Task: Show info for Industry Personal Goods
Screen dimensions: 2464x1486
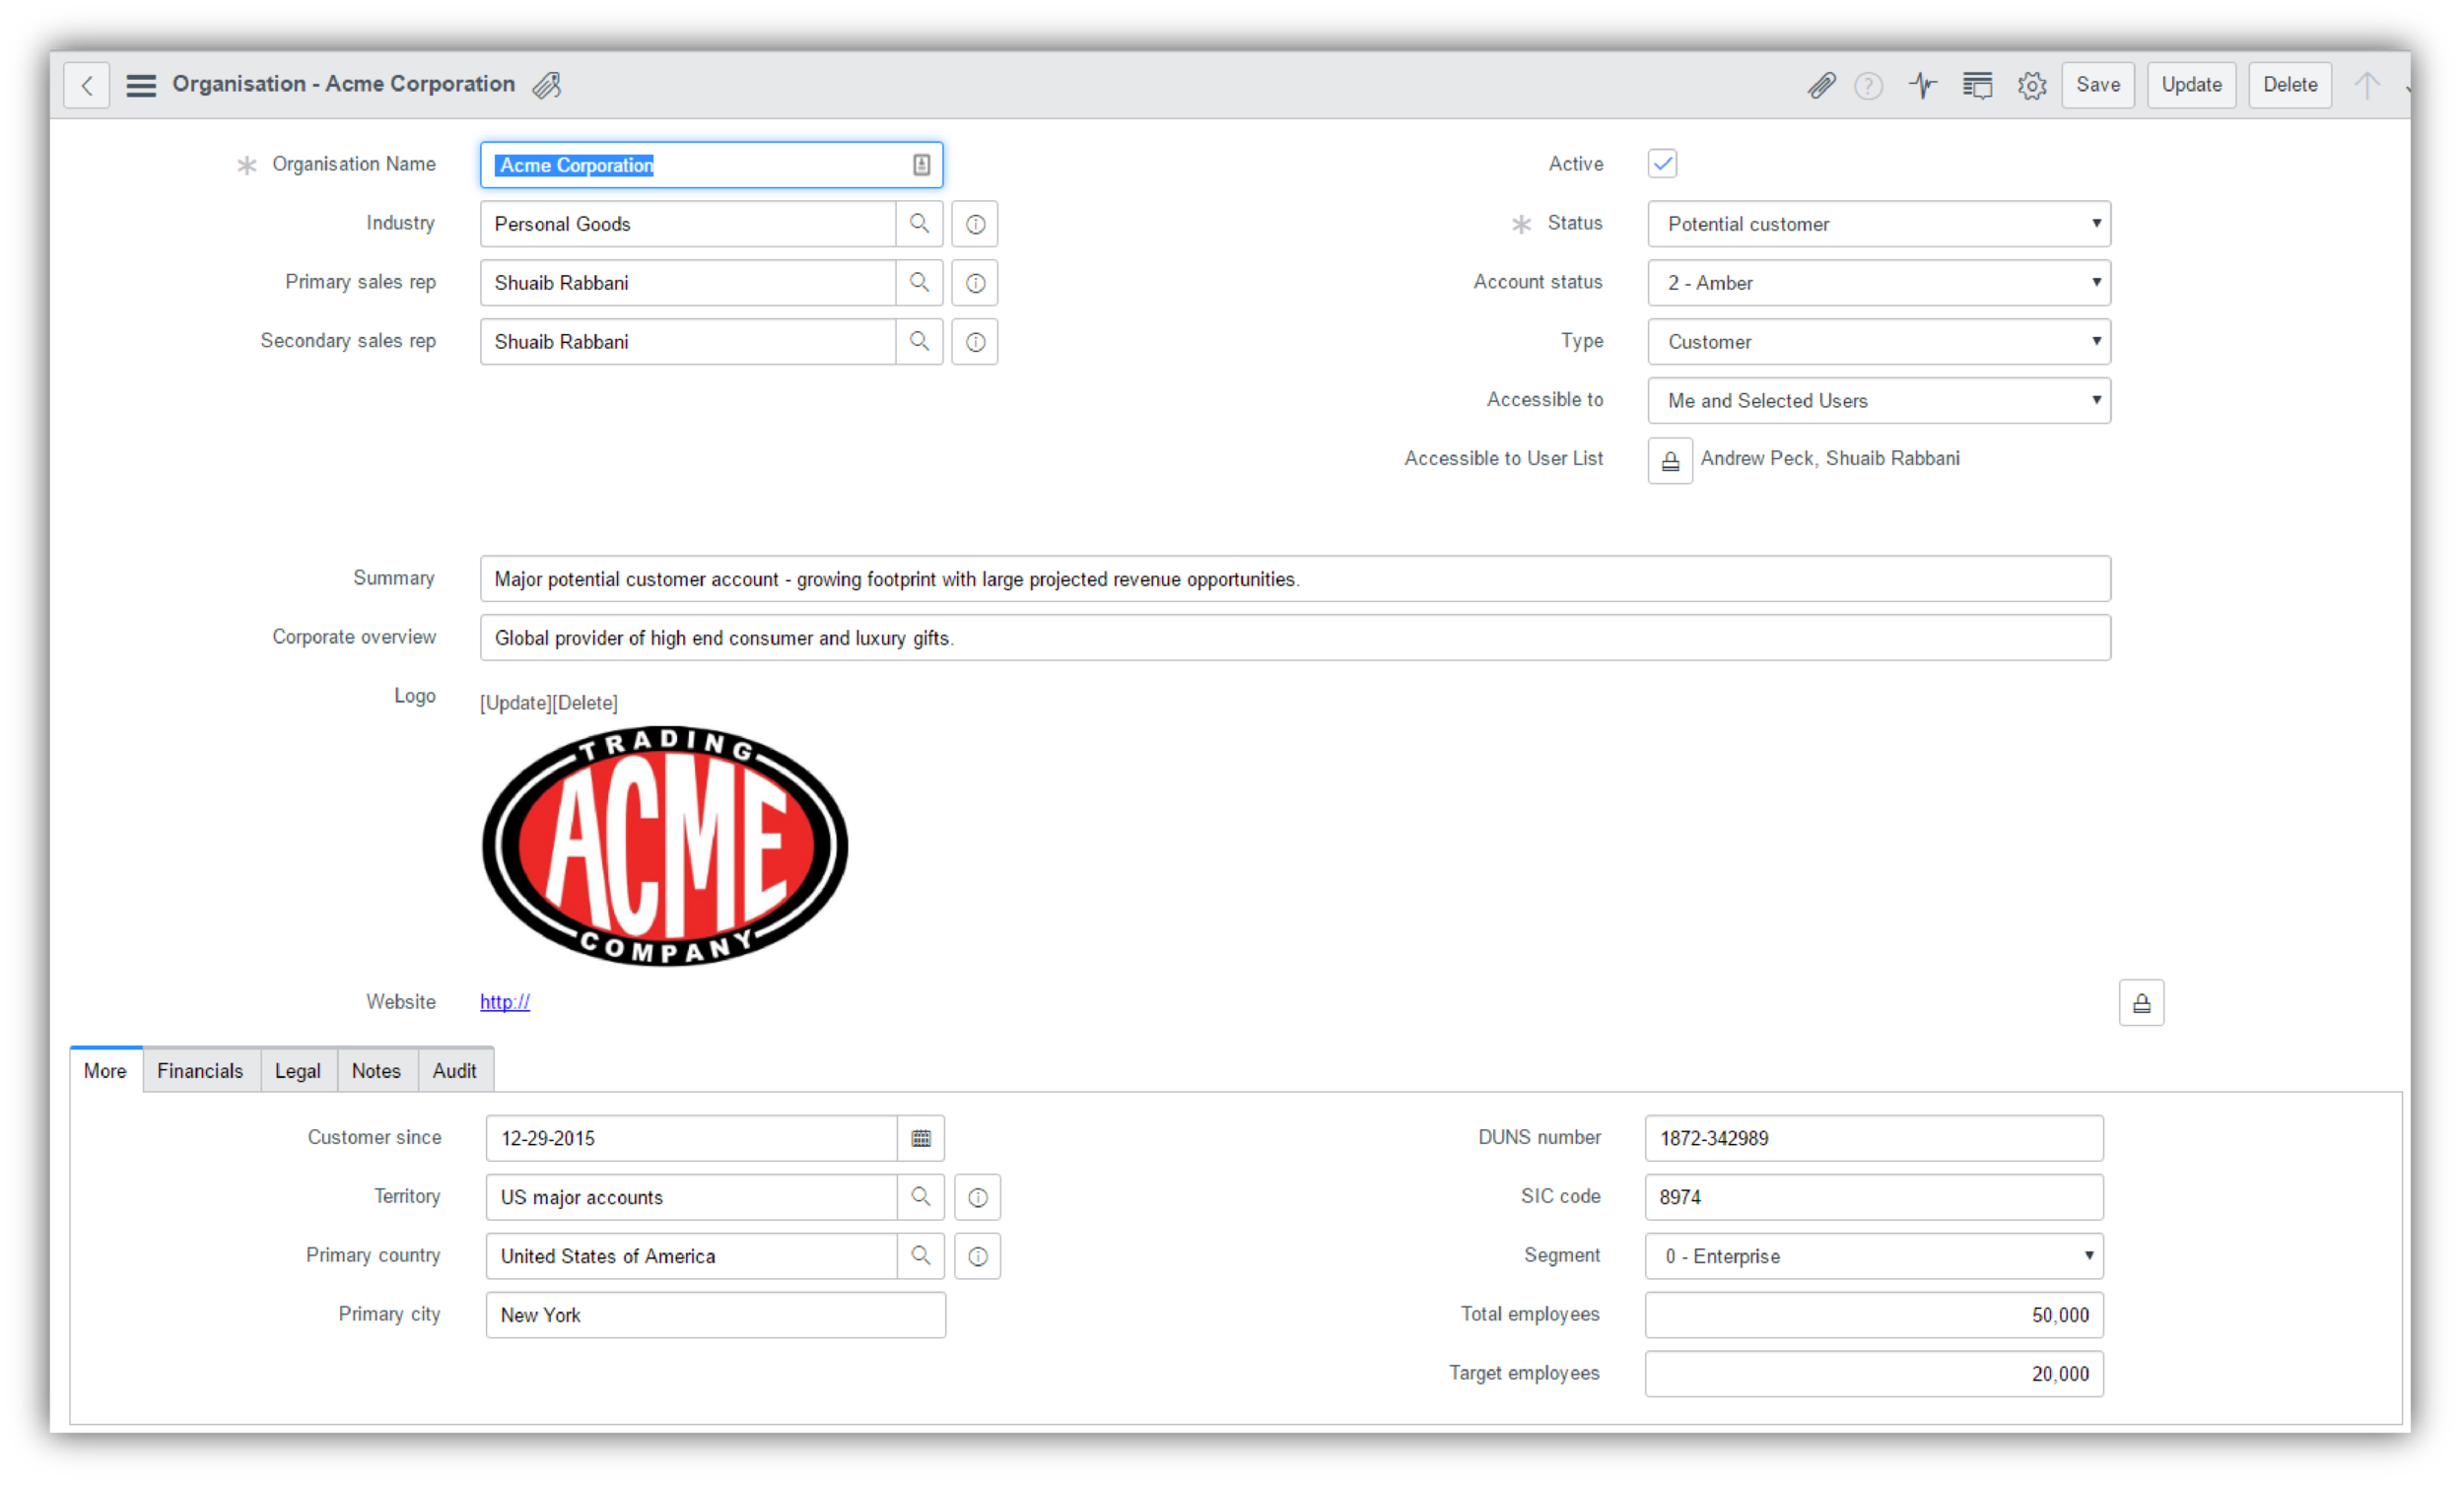Action: coord(975,224)
